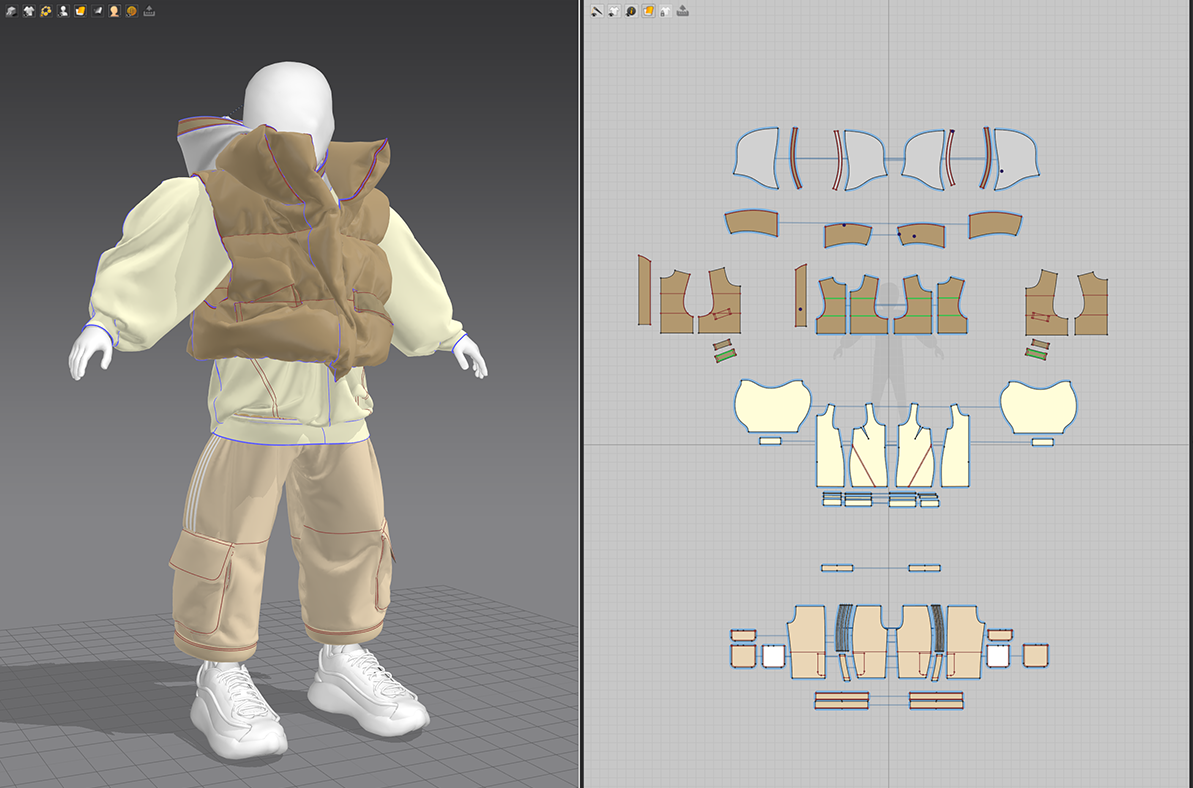Open the avatar skin display options
Viewport: 1193px width, 788px height.
point(114,11)
